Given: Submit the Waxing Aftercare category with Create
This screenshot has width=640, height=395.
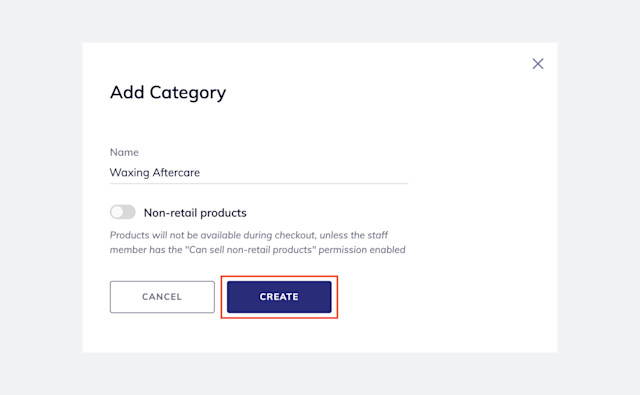Looking at the screenshot, I should 279,297.
